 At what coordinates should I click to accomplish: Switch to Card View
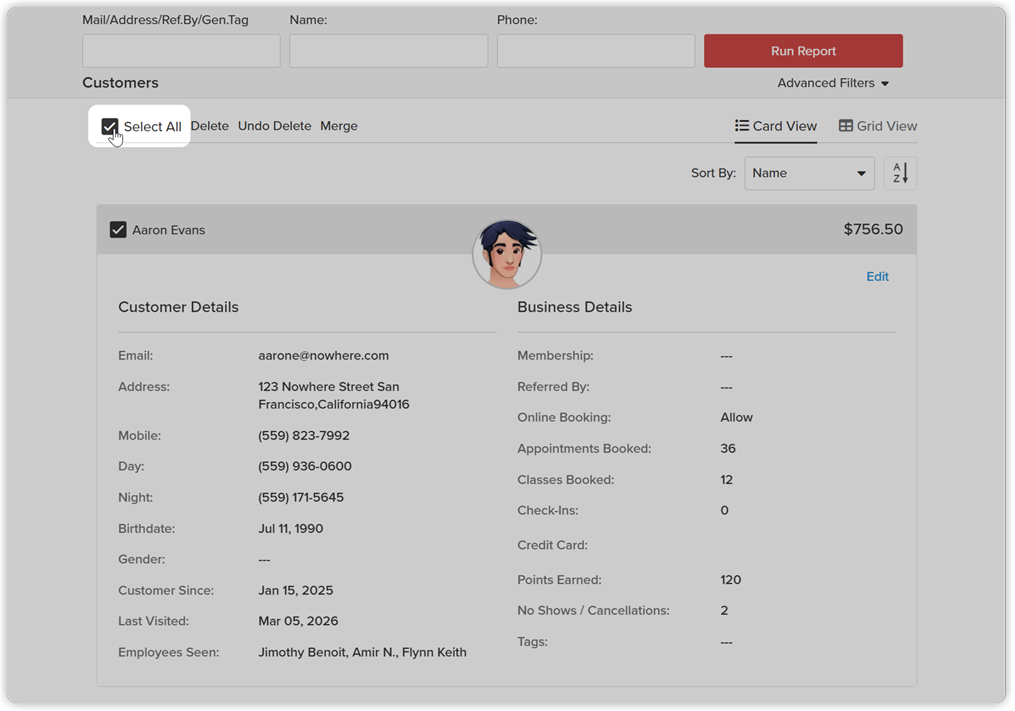pos(775,126)
